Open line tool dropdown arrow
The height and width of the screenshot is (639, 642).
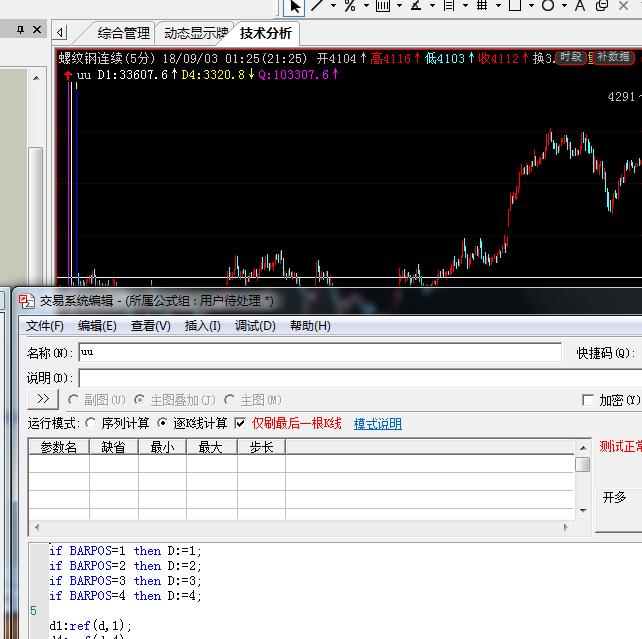pyautogui.click(x=333, y=6)
